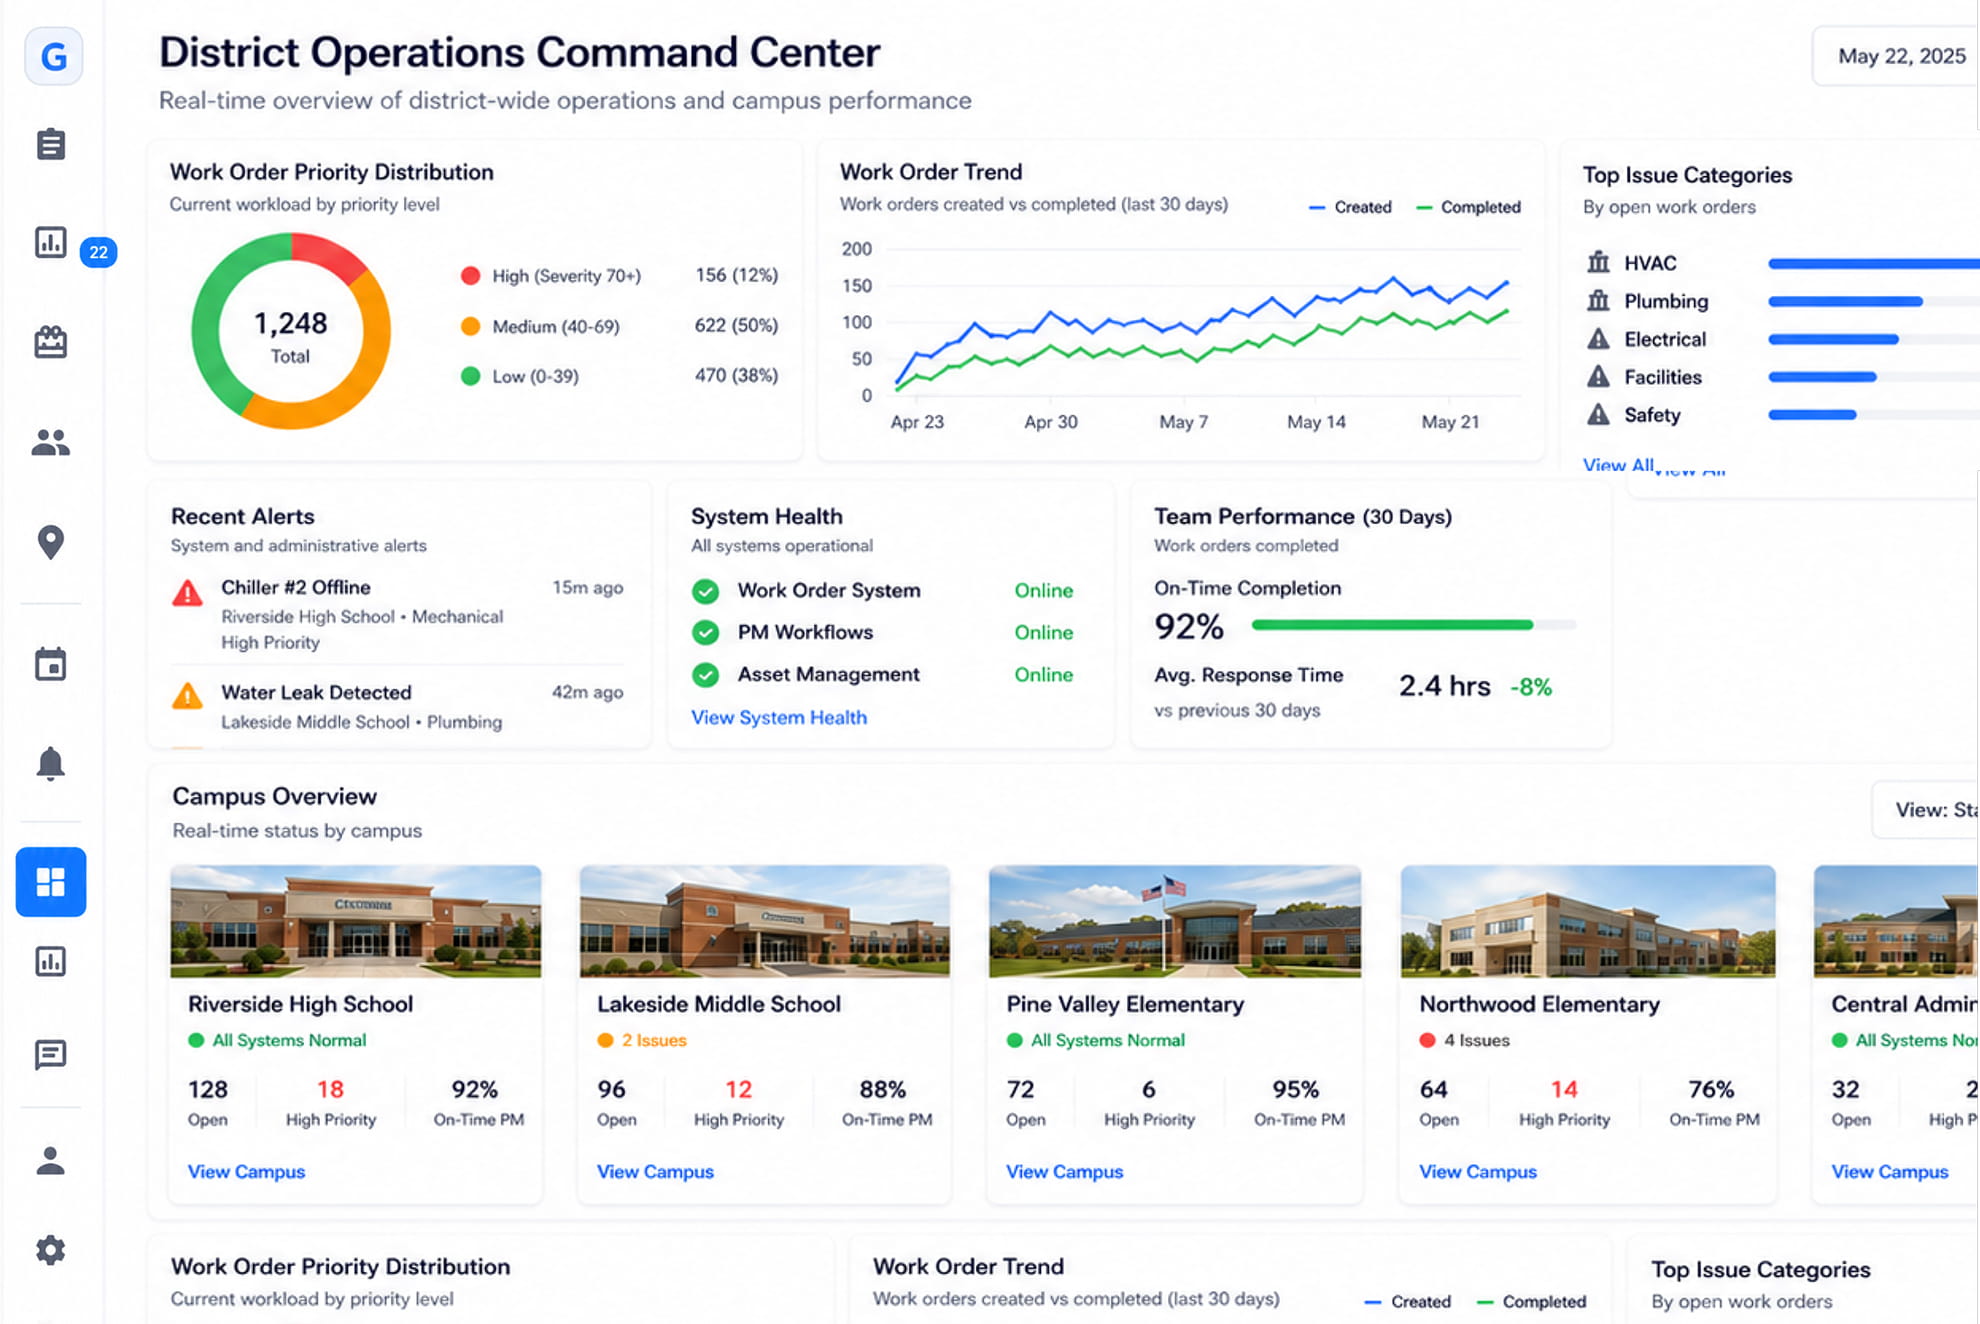Toggle the Completed series in the trend legend
The height and width of the screenshot is (1324, 1980).
(x=1469, y=207)
